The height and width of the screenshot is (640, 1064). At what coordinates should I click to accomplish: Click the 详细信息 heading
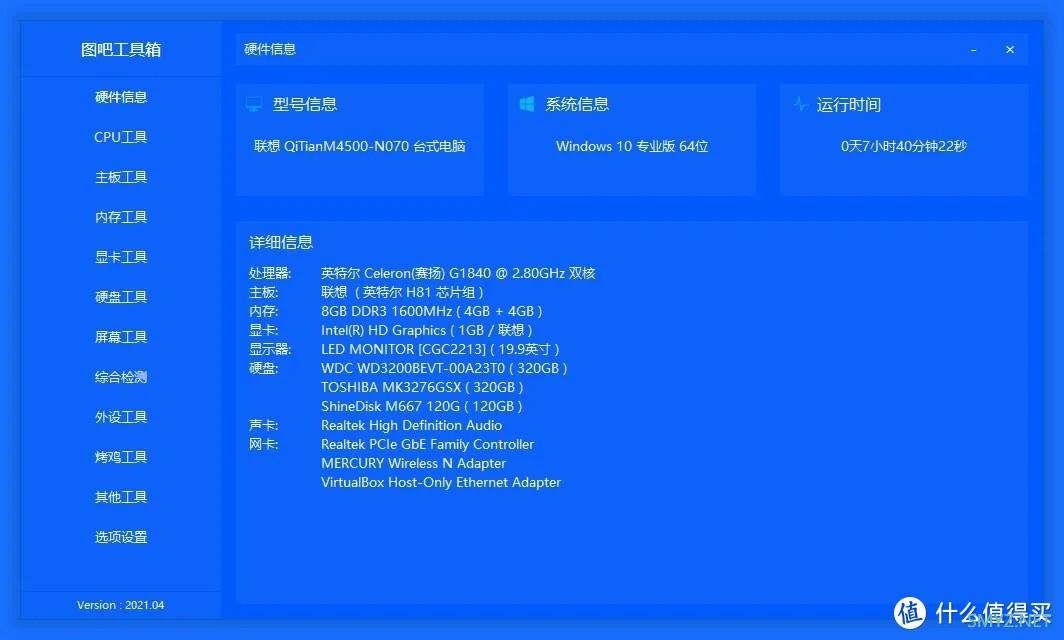[x=281, y=242]
